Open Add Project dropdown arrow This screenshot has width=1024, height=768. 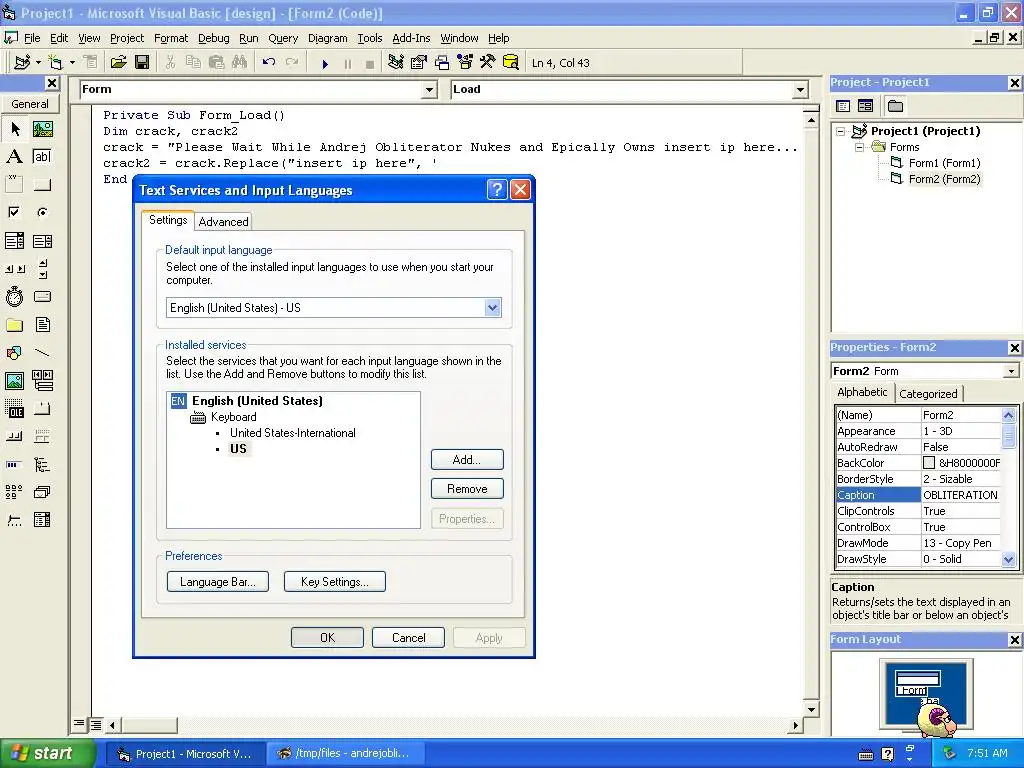coord(39,63)
